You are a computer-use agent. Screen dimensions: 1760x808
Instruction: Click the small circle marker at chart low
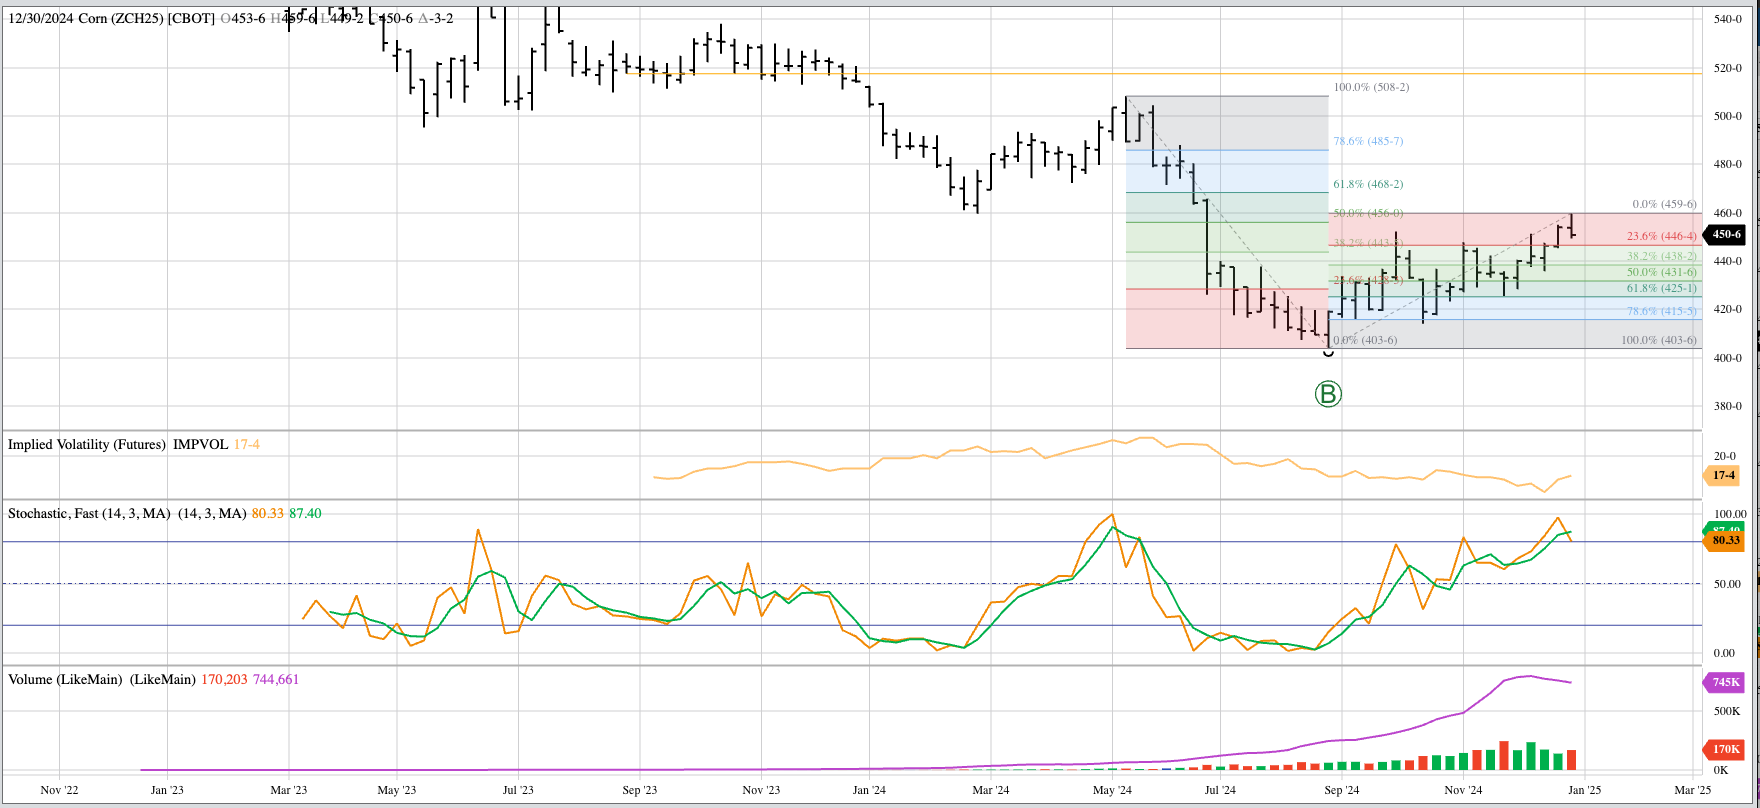(x=1328, y=352)
